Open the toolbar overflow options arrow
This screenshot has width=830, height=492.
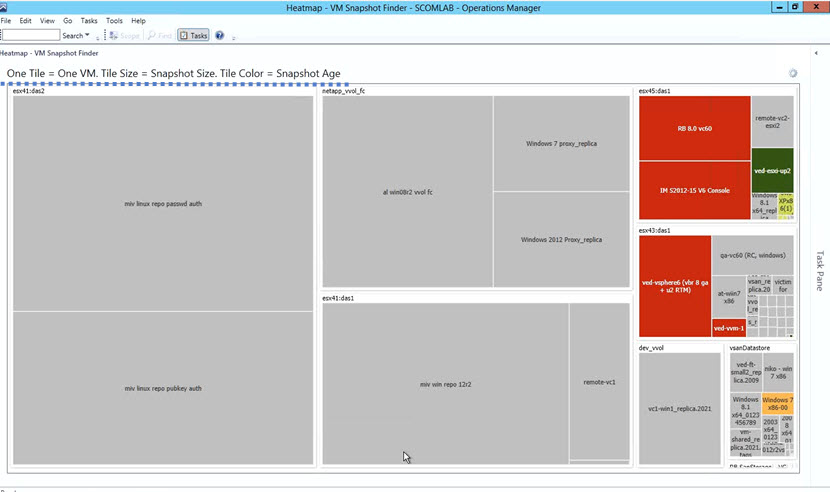tap(233, 38)
